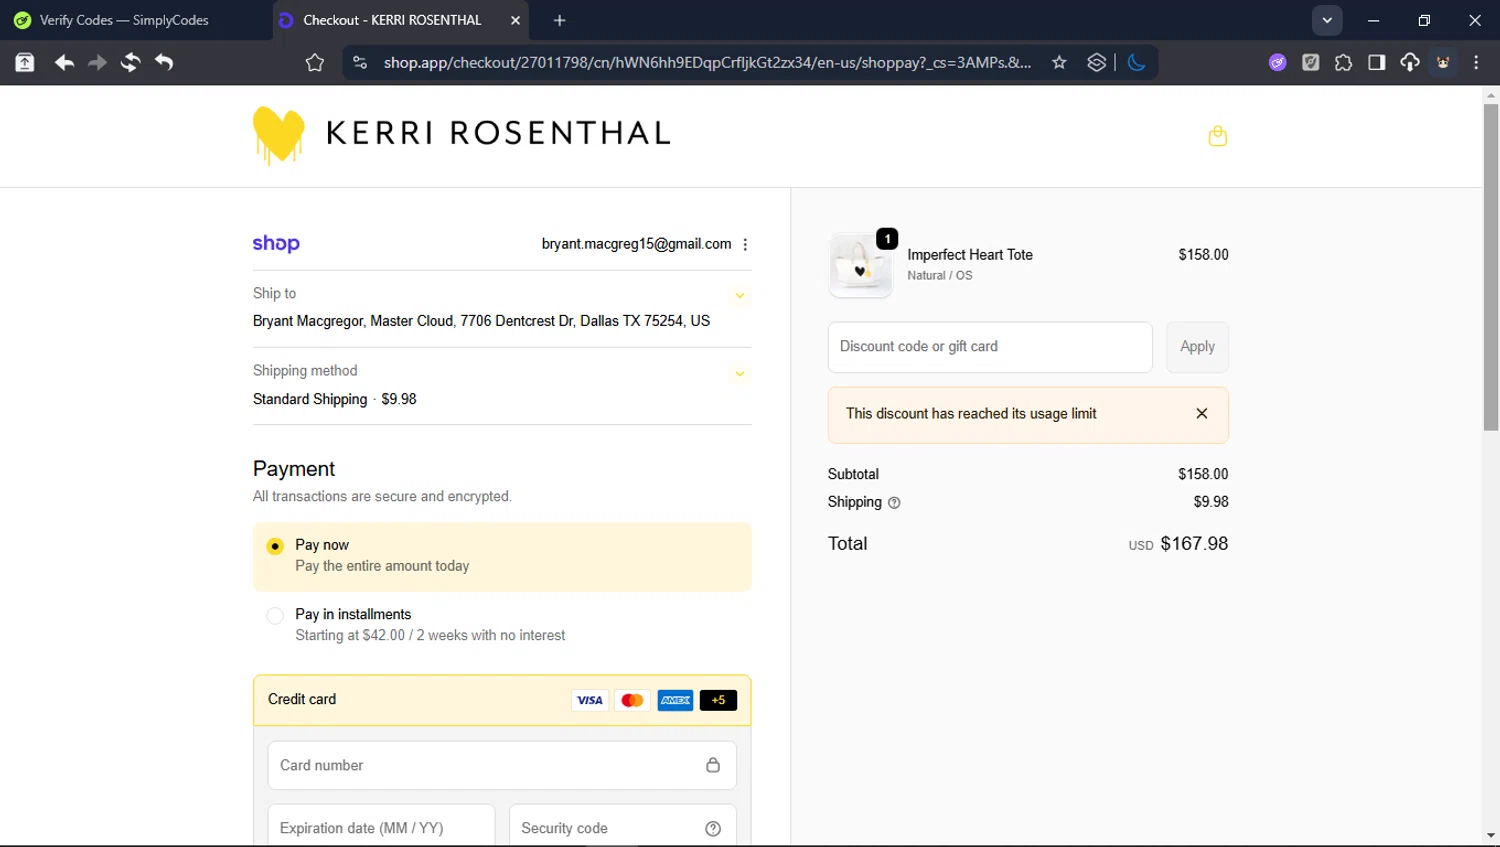The width and height of the screenshot is (1500, 847).
Task: Click the Visa card logo
Action: 590,700
